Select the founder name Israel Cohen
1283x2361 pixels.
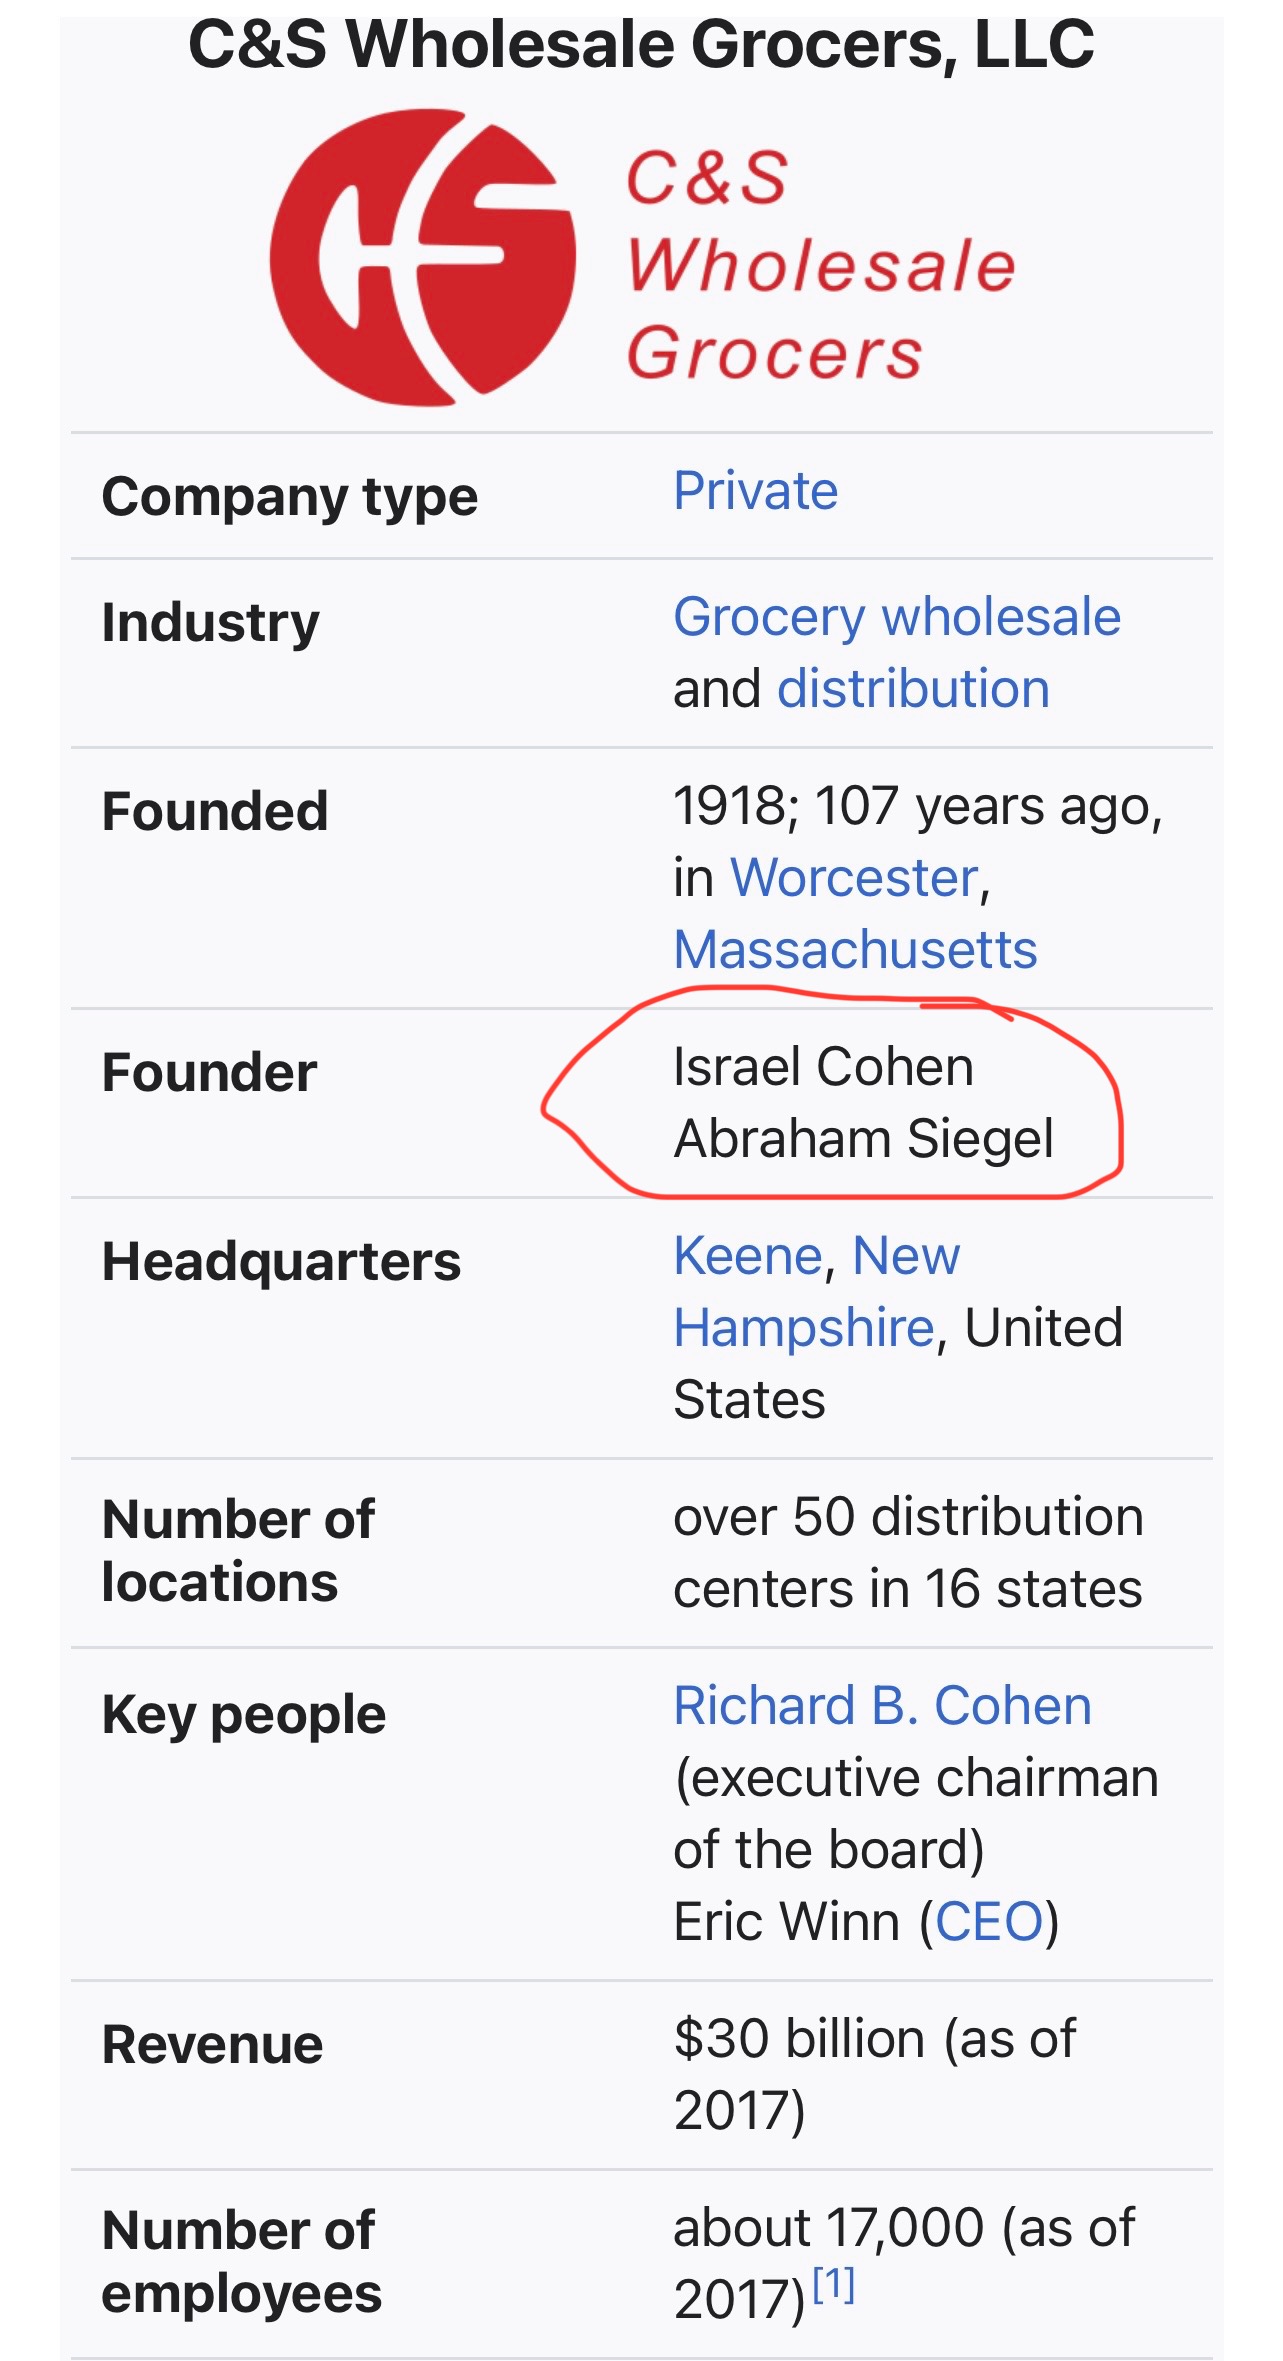click(823, 1067)
